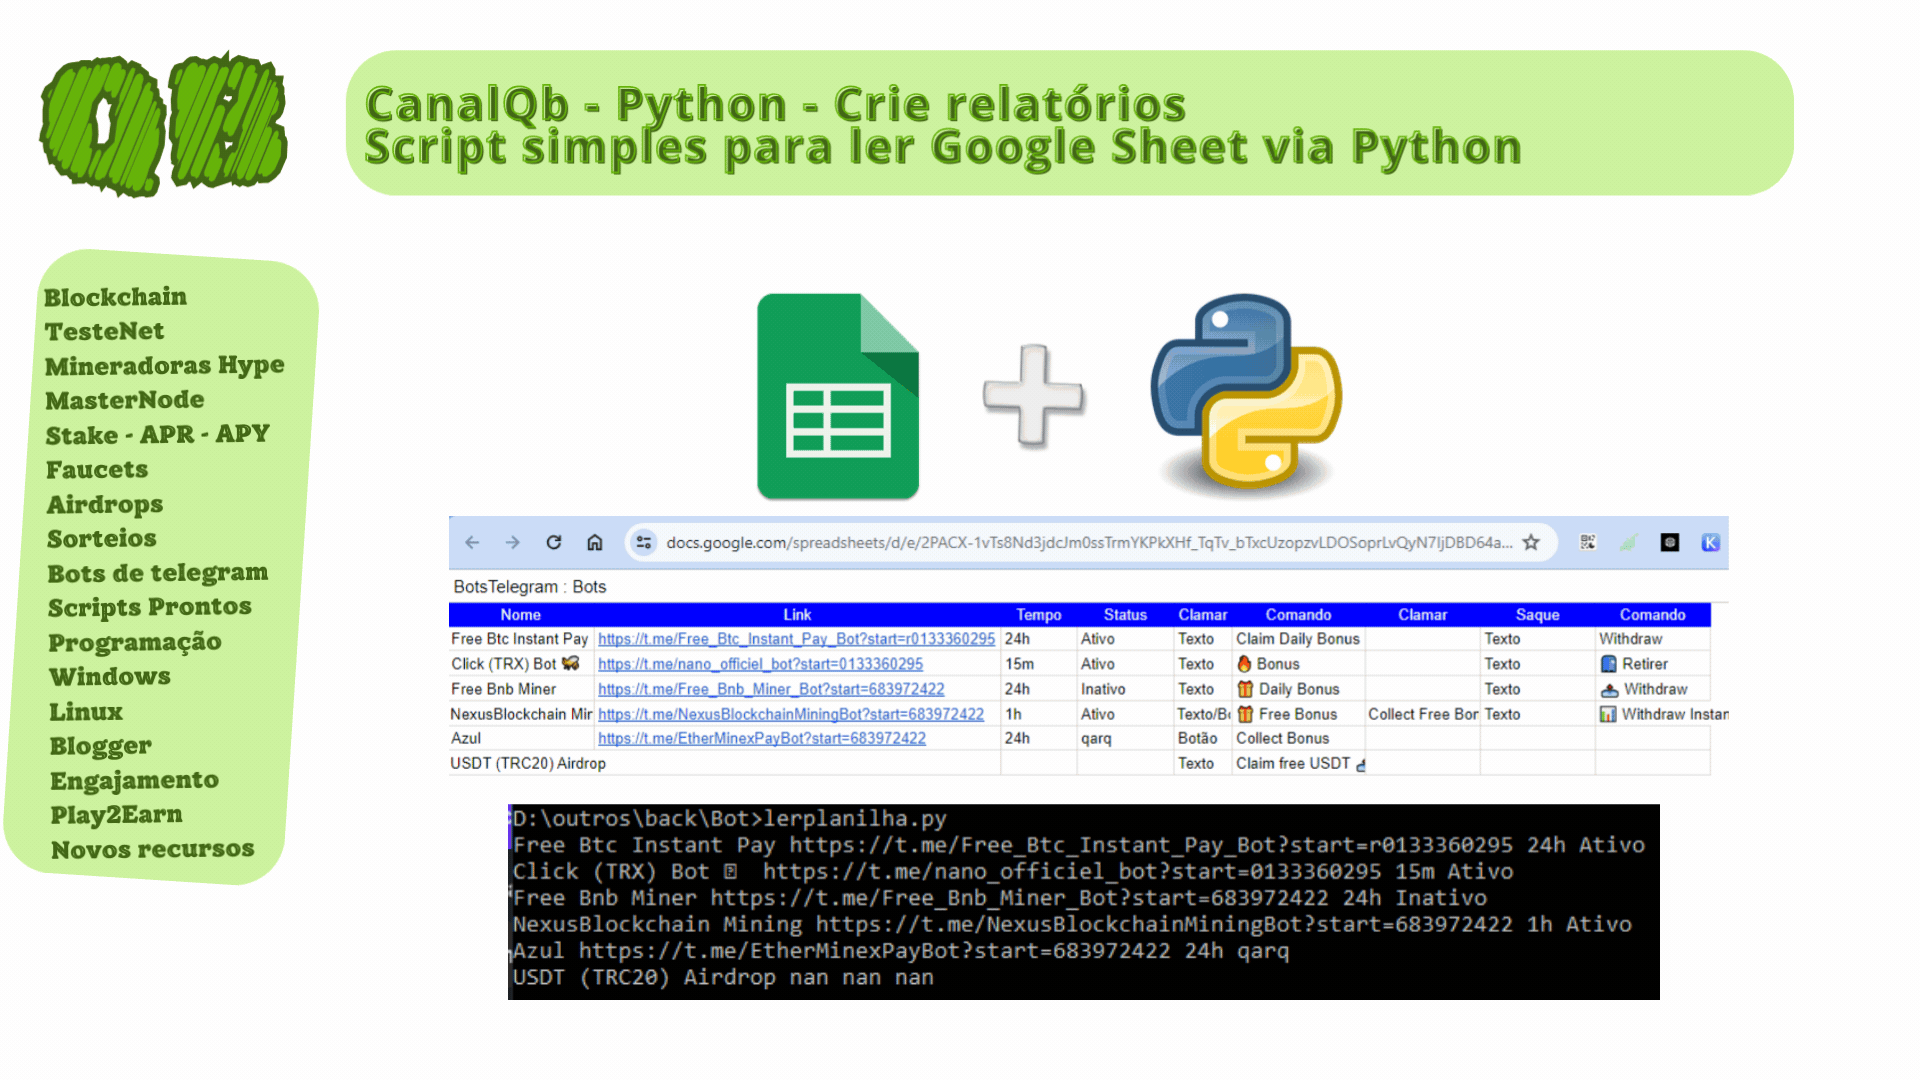
Task: Click the MasterNode sidebar item
Action: pyautogui.click(x=125, y=400)
